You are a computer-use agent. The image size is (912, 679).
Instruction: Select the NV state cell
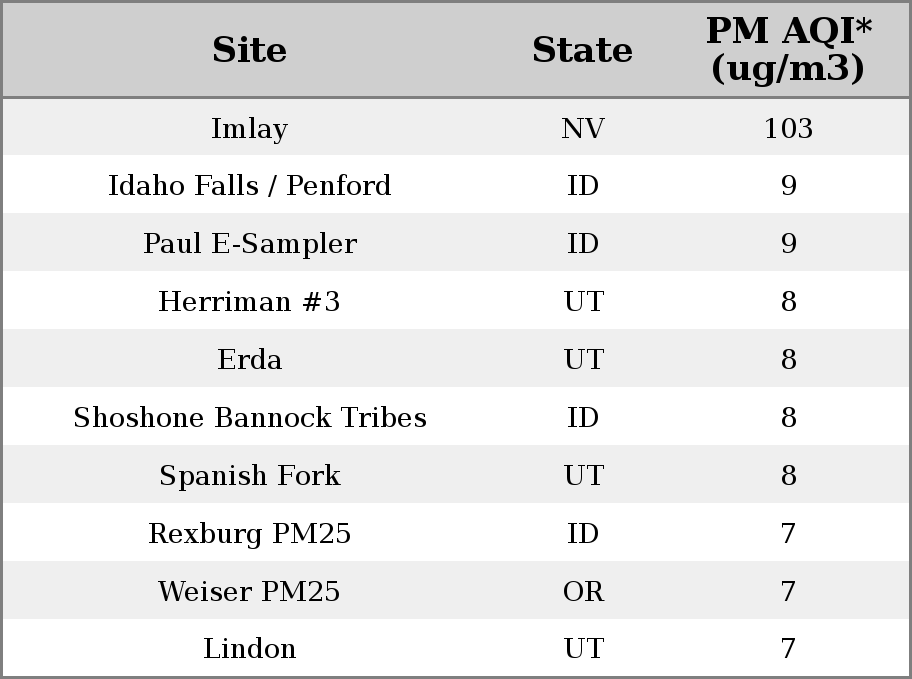583,128
